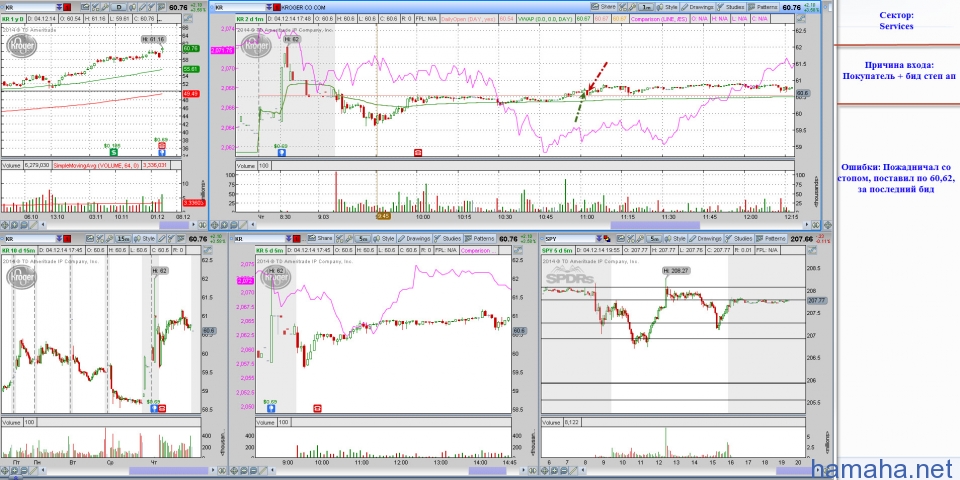
Task: Click red earnings phone icon on KR 1-minute chart
Action: click(418, 152)
